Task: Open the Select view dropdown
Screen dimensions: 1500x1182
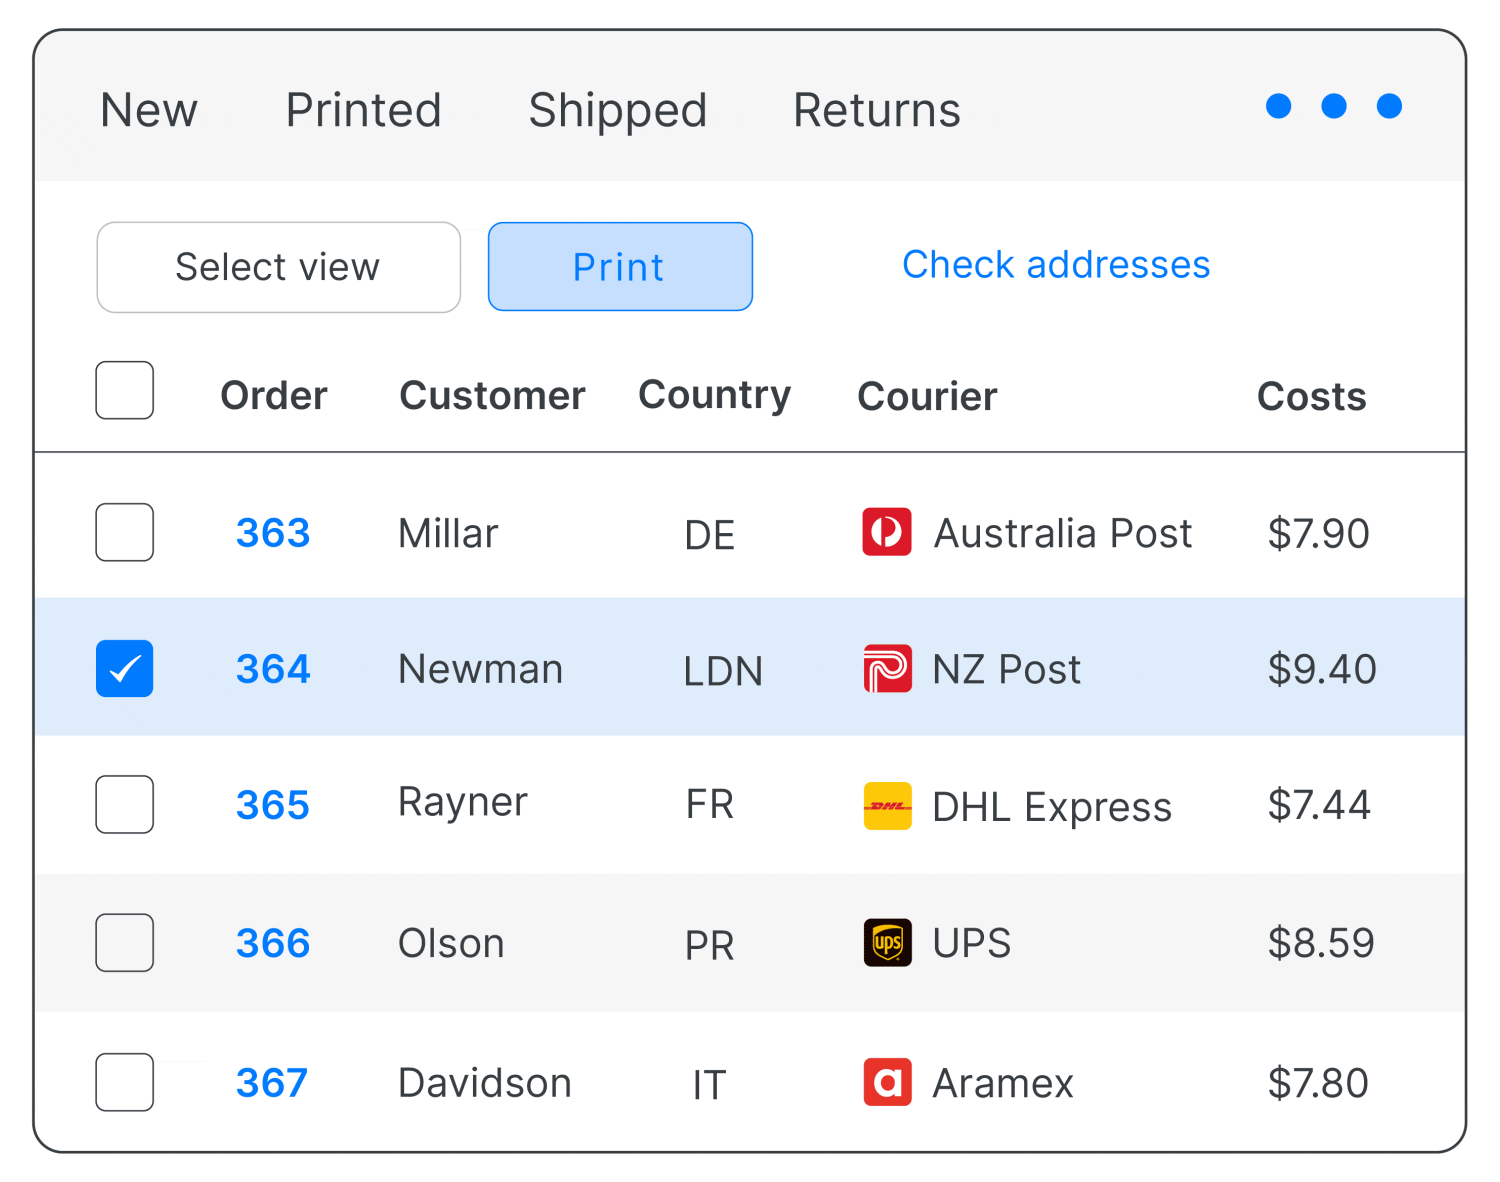Action: pyautogui.click(x=278, y=267)
